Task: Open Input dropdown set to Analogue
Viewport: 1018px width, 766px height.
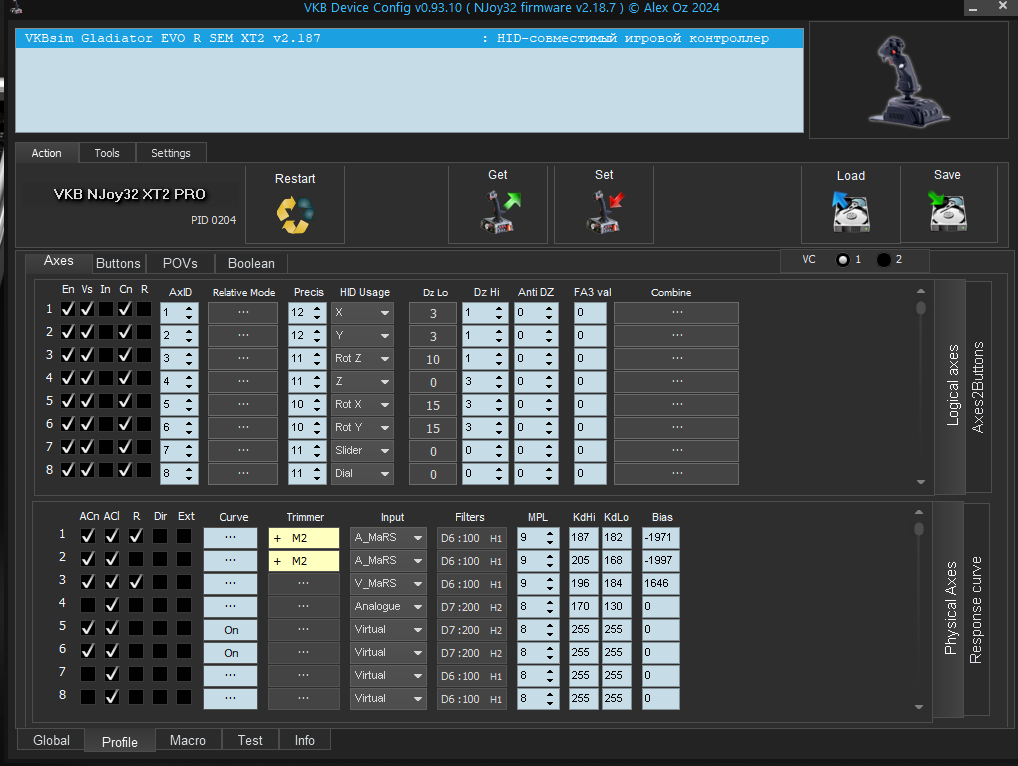Action: point(388,606)
